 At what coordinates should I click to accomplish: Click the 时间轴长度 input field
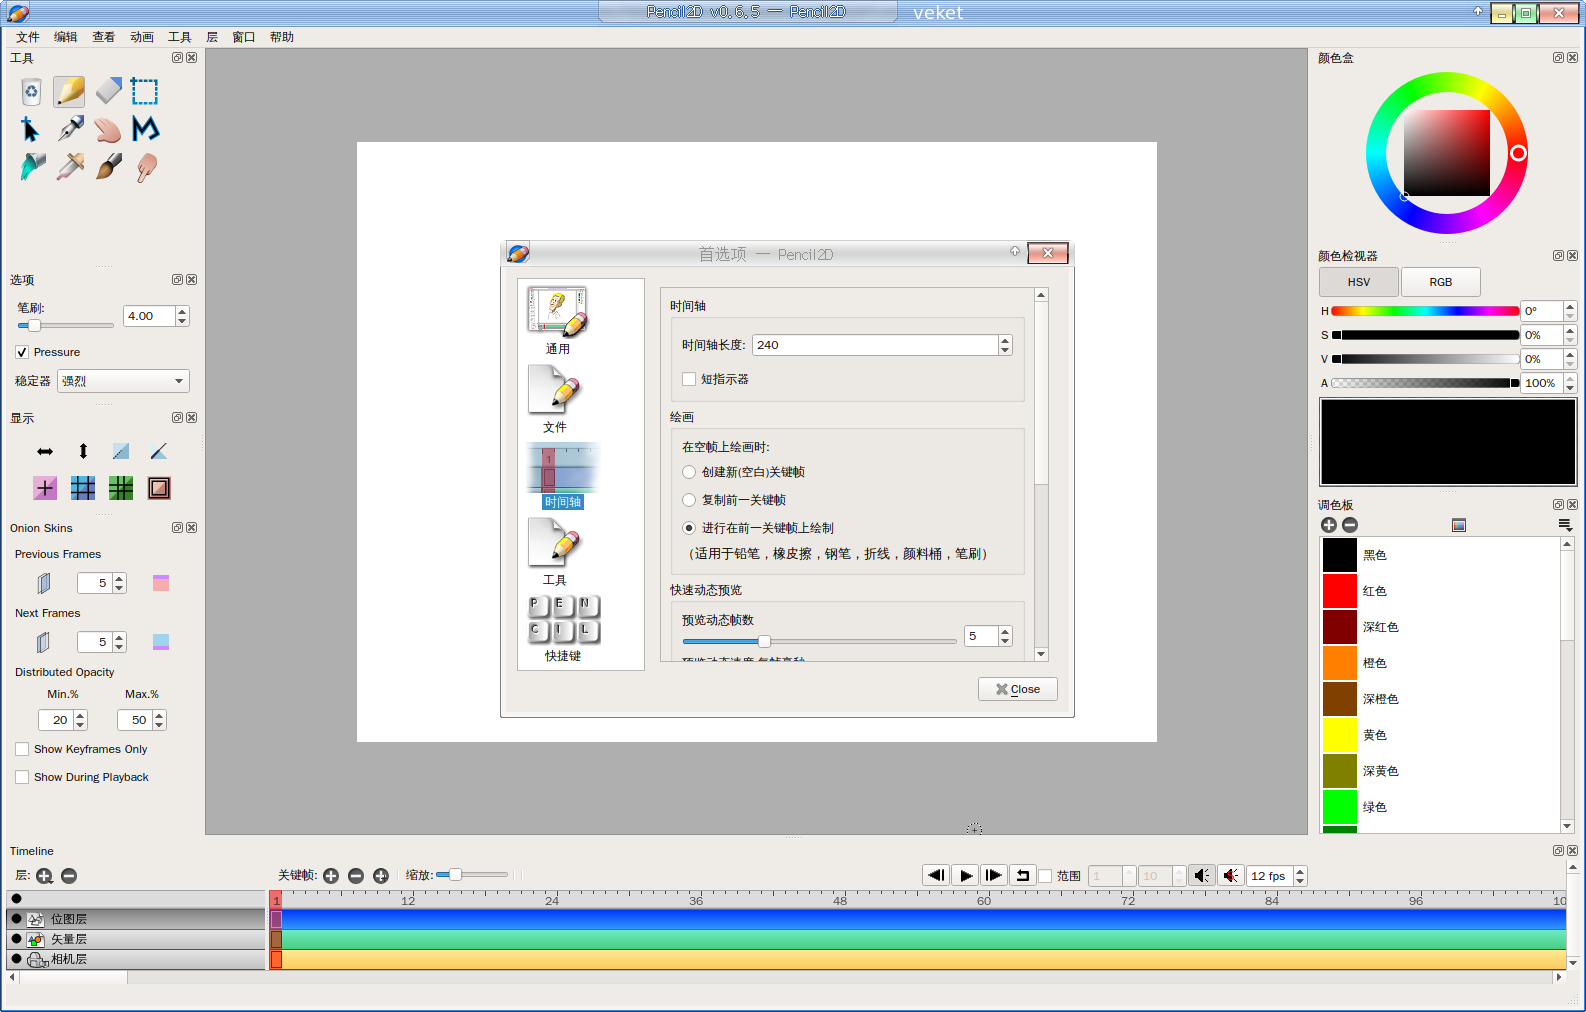[x=875, y=345]
